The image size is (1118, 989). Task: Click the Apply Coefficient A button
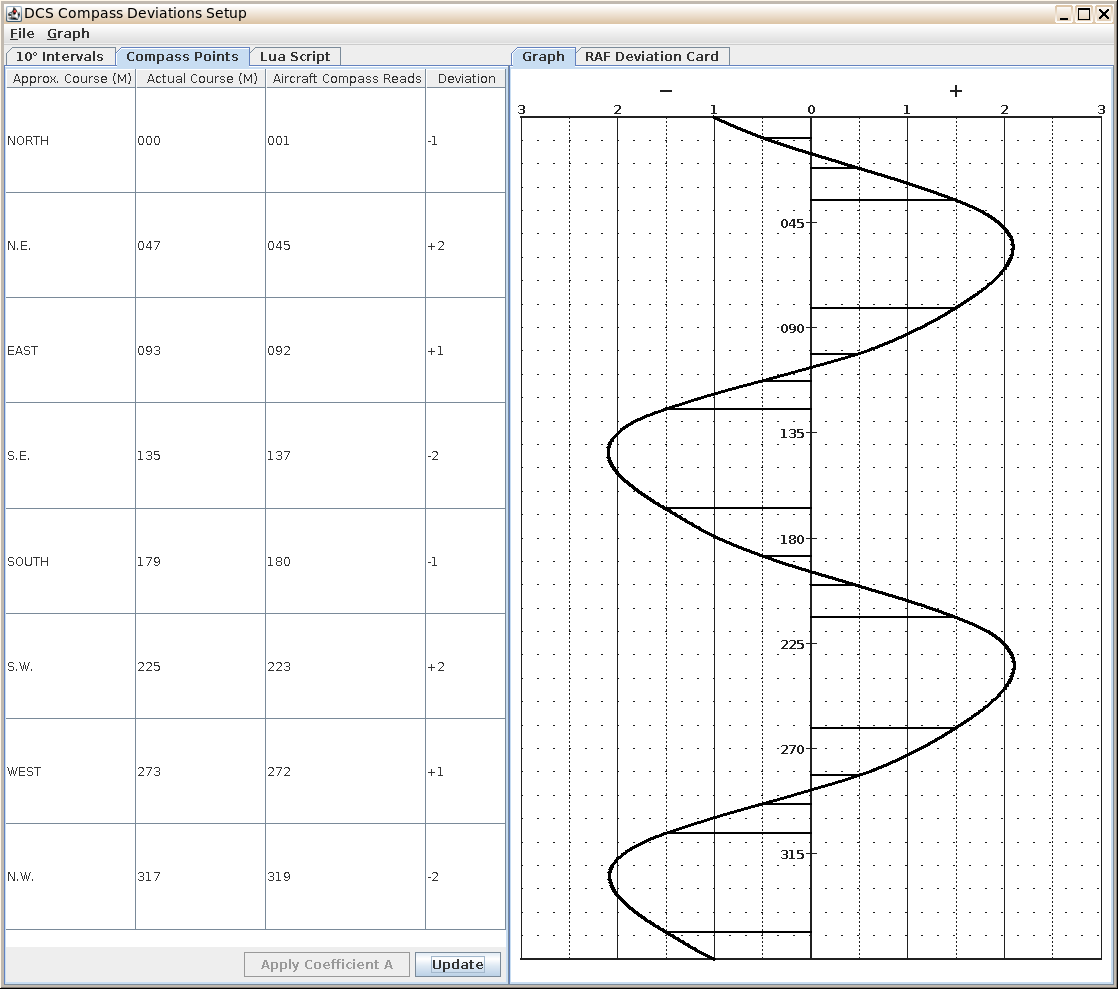327,964
